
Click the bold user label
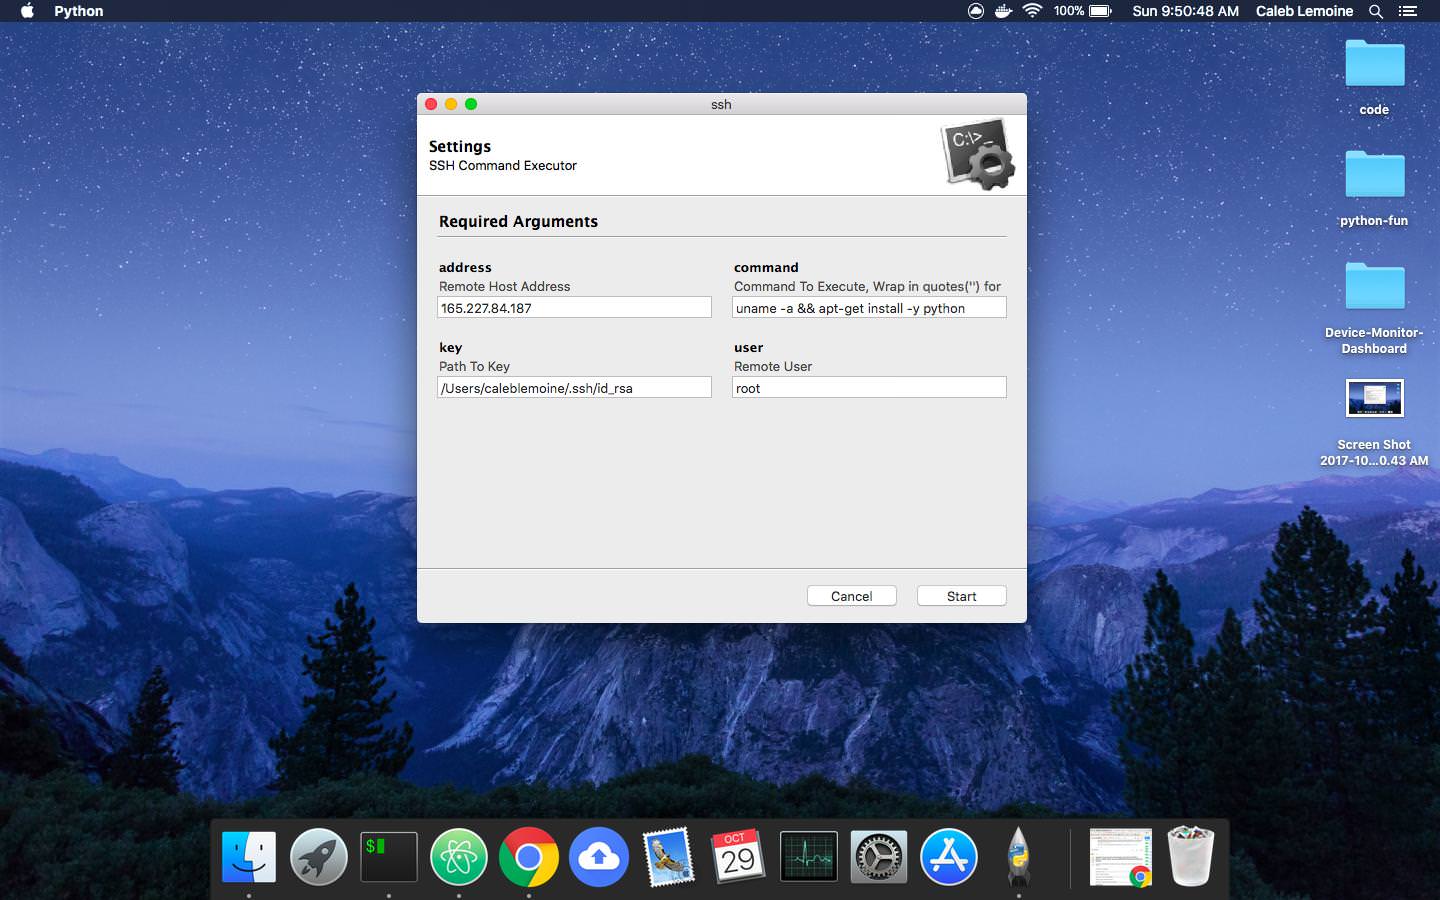click(748, 347)
